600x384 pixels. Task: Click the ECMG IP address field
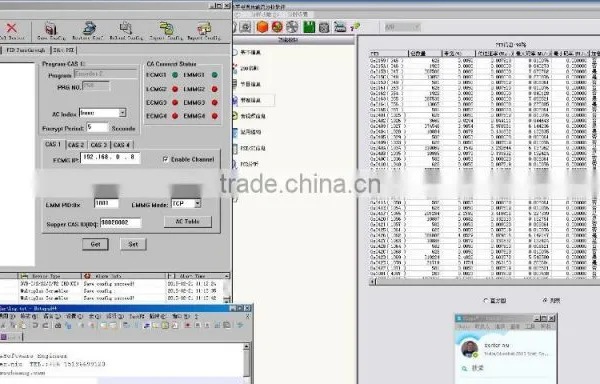click(110, 158)
